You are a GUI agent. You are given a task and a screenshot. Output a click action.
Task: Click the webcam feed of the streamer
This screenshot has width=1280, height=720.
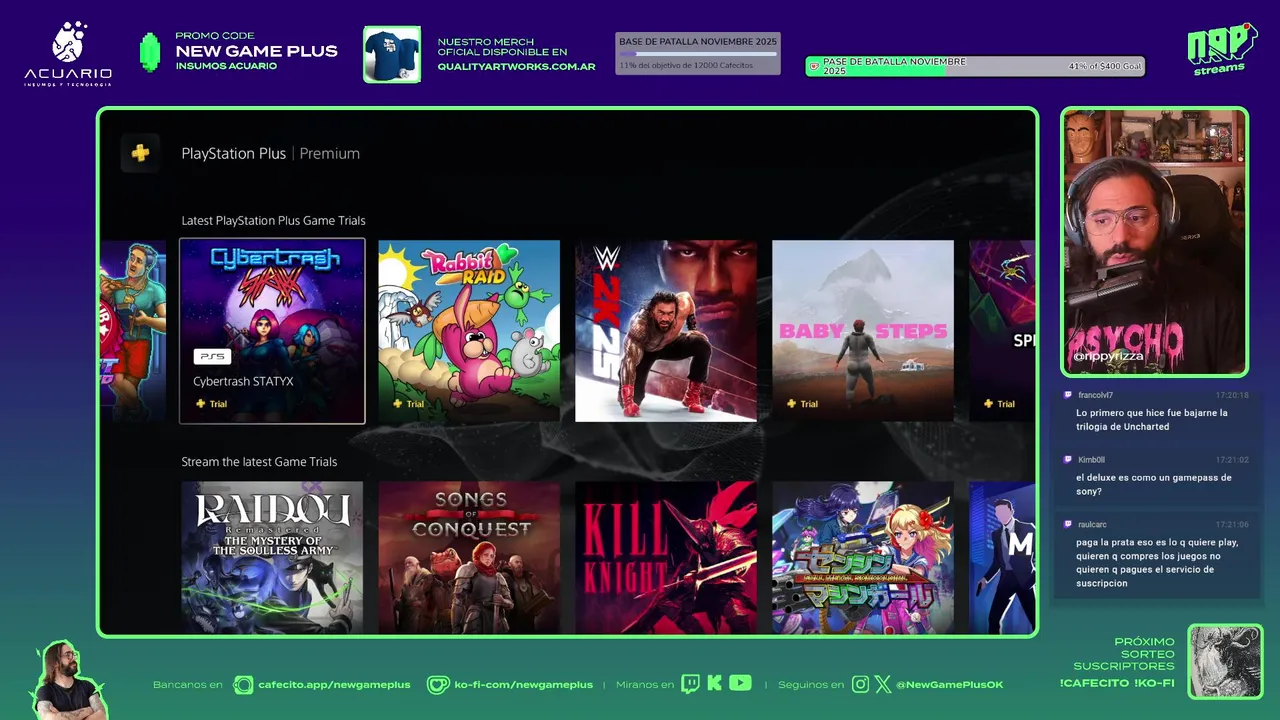(x=1155, y=241)
